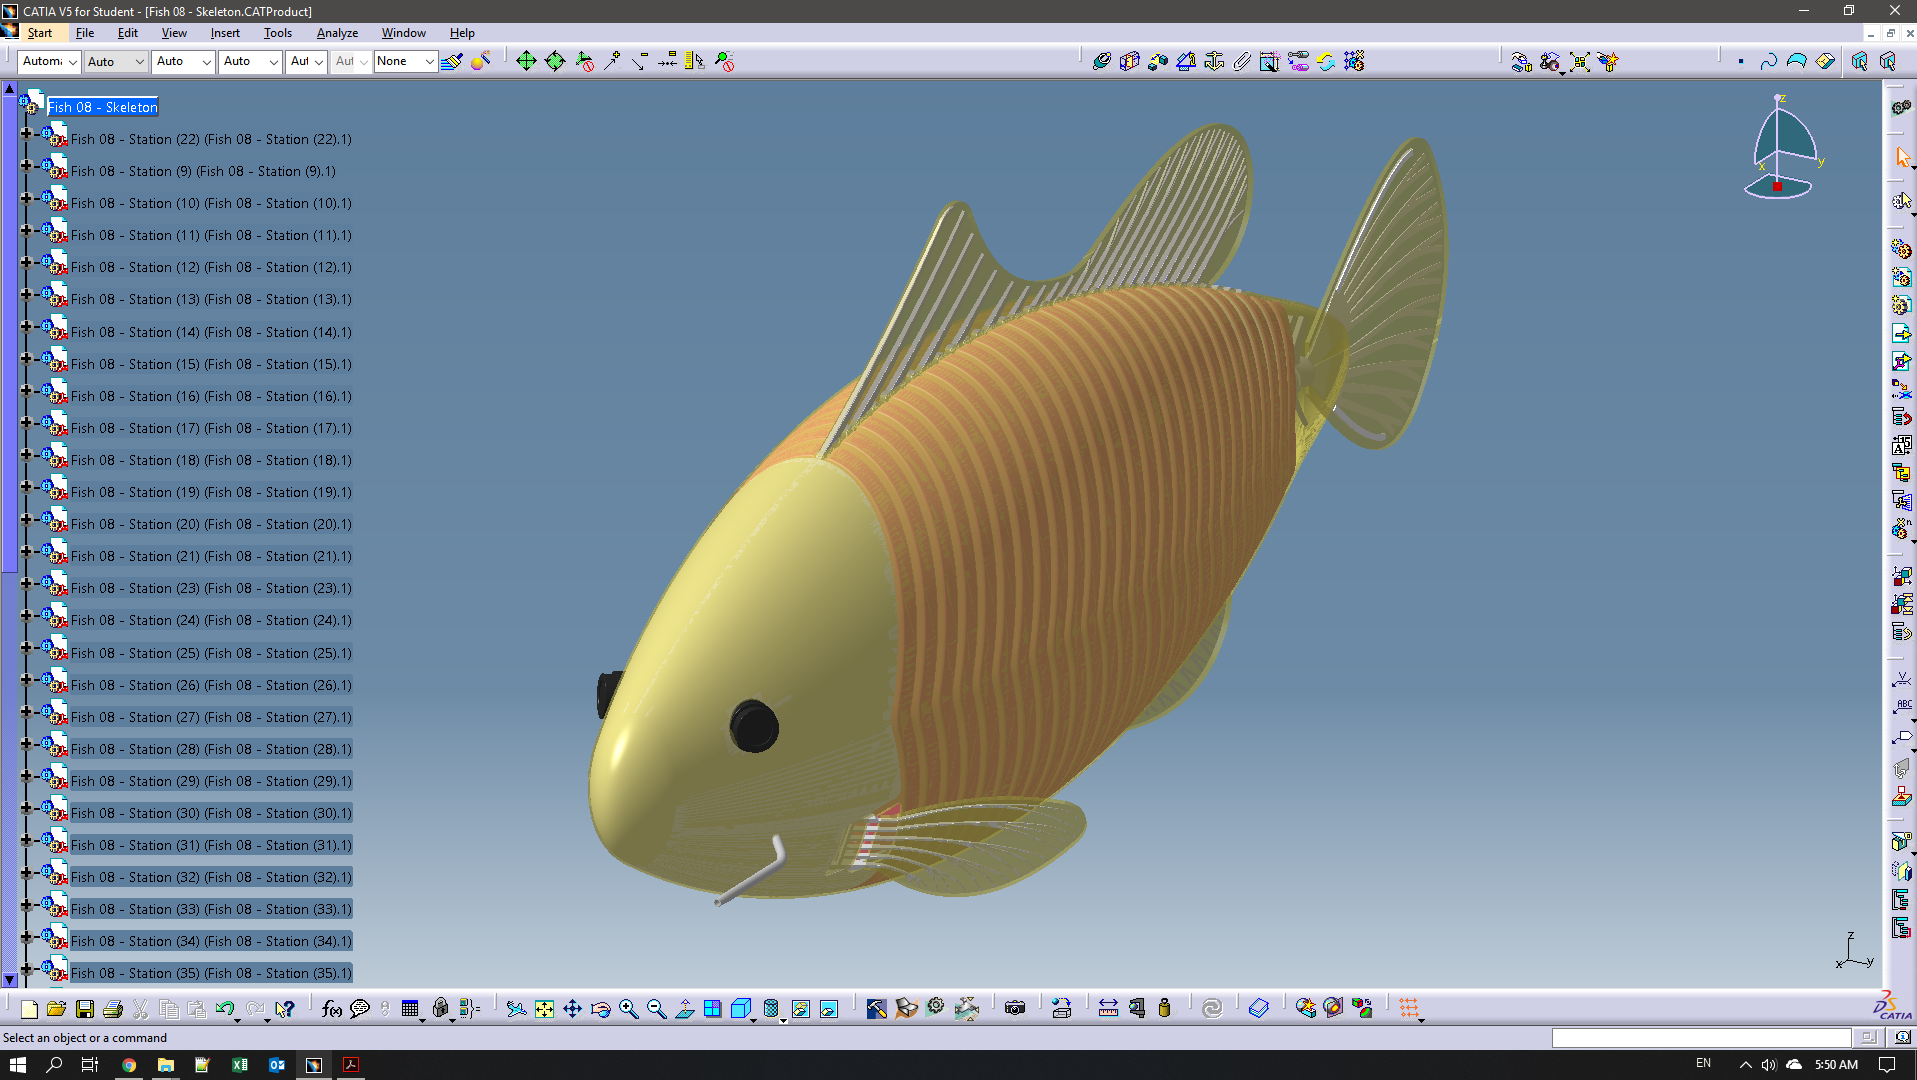Click the Fly Mode airplane icon
Viewport: 1917px width, 1080px height.
(516, 1008)
